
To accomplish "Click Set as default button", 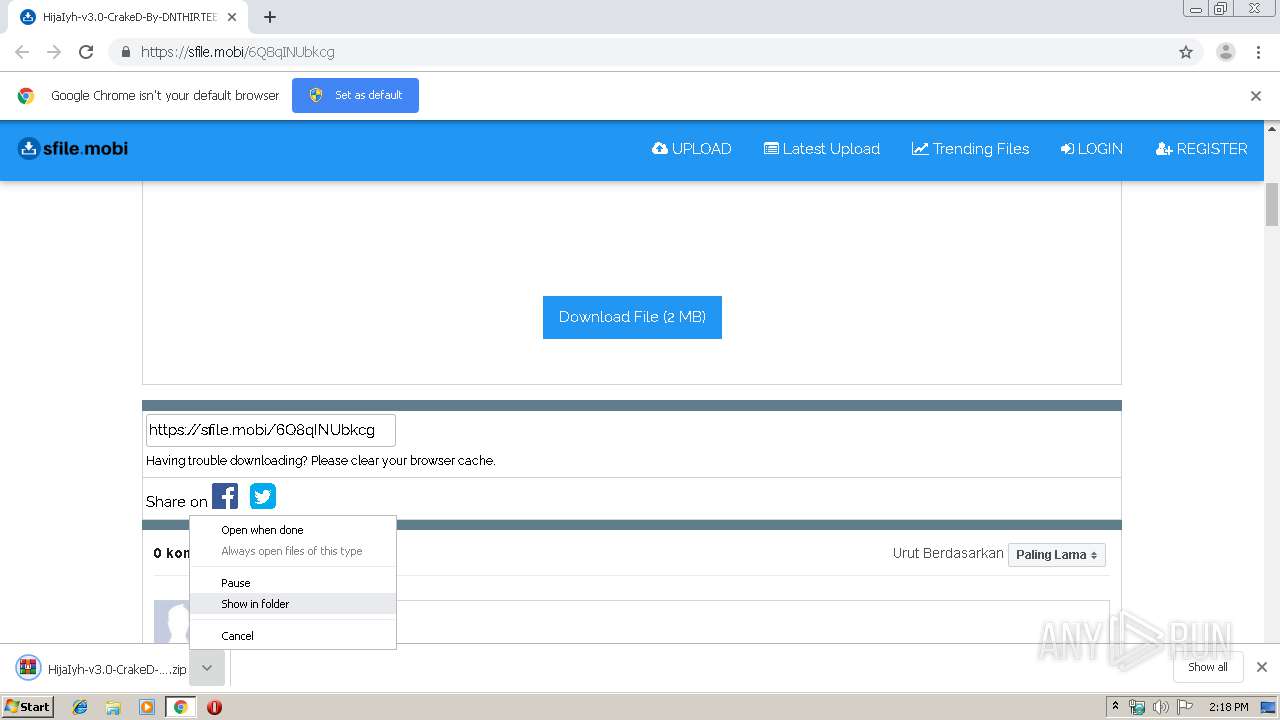I will pyautogui.click(x=355, y=95).
